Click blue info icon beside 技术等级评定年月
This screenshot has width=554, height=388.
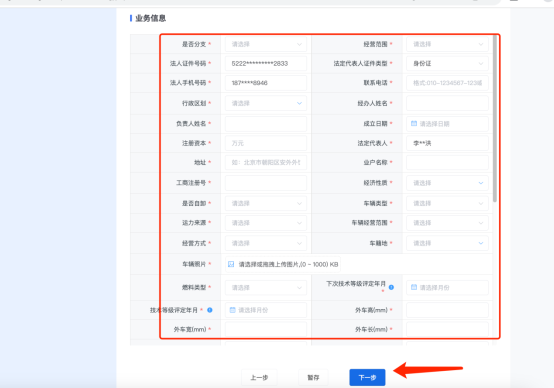click(x=210, y=310)
